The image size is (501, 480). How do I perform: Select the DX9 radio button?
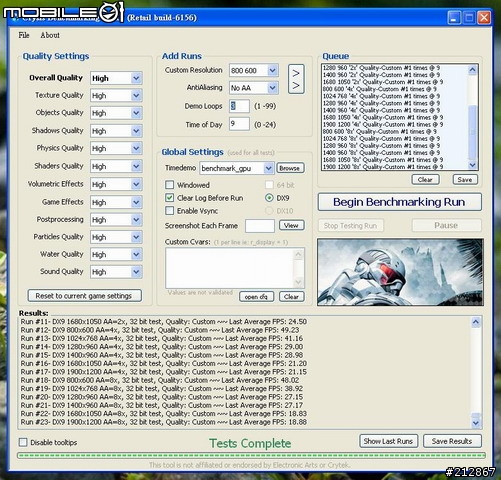coord(269,198)
